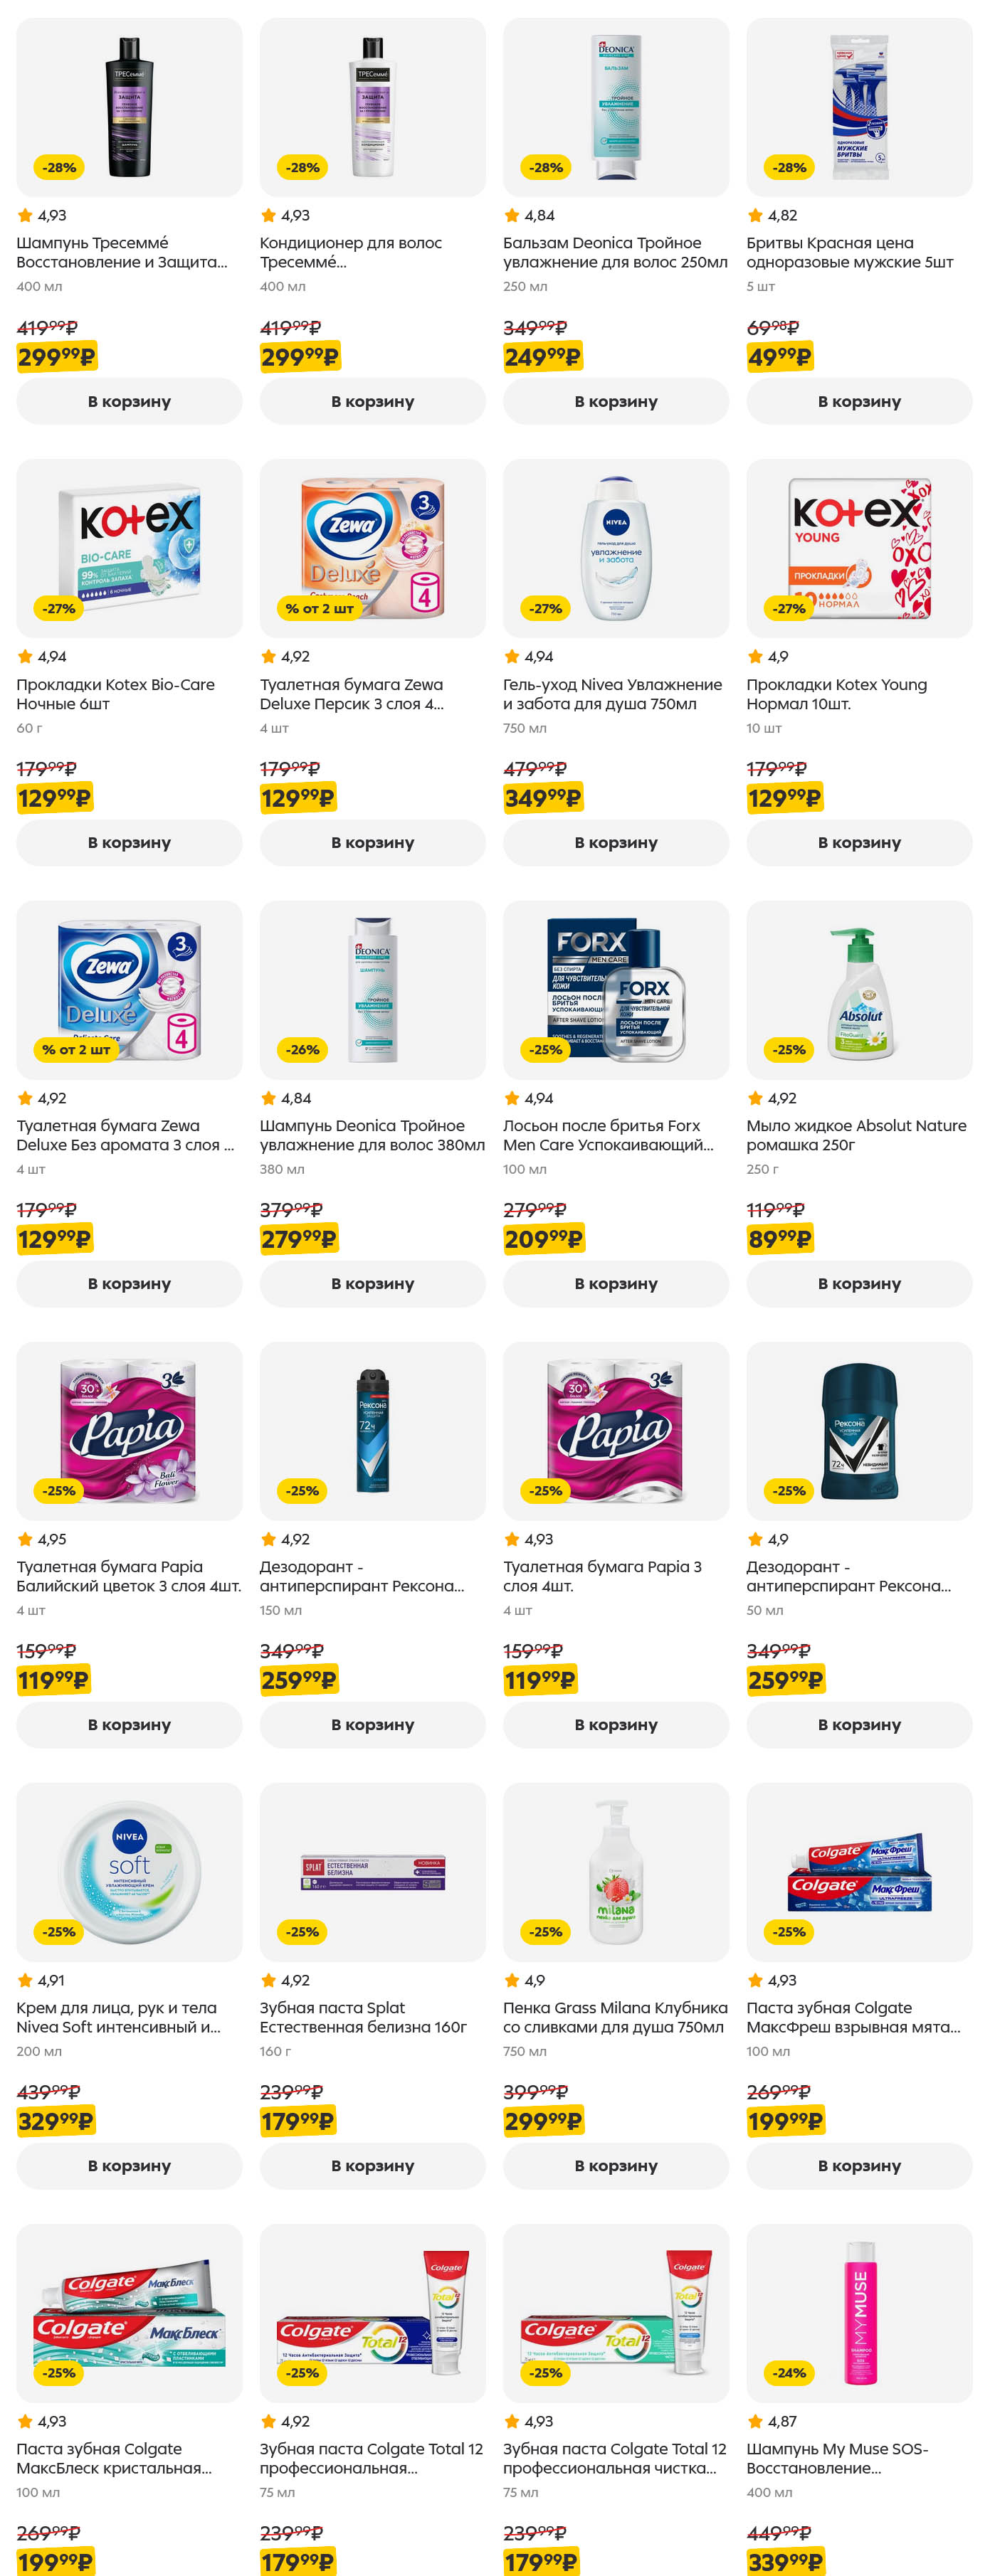Viewport: 995px width, 2576px height.
Task: Open the Rexona stick deodorant 50 мл image
Action: [859, 1431]
